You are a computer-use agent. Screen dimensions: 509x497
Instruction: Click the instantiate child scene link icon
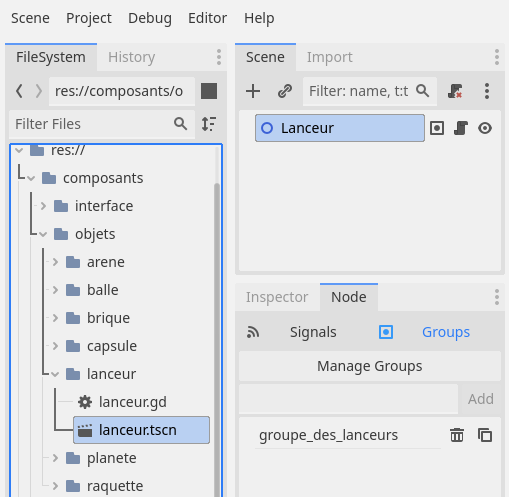coord(285,91)
